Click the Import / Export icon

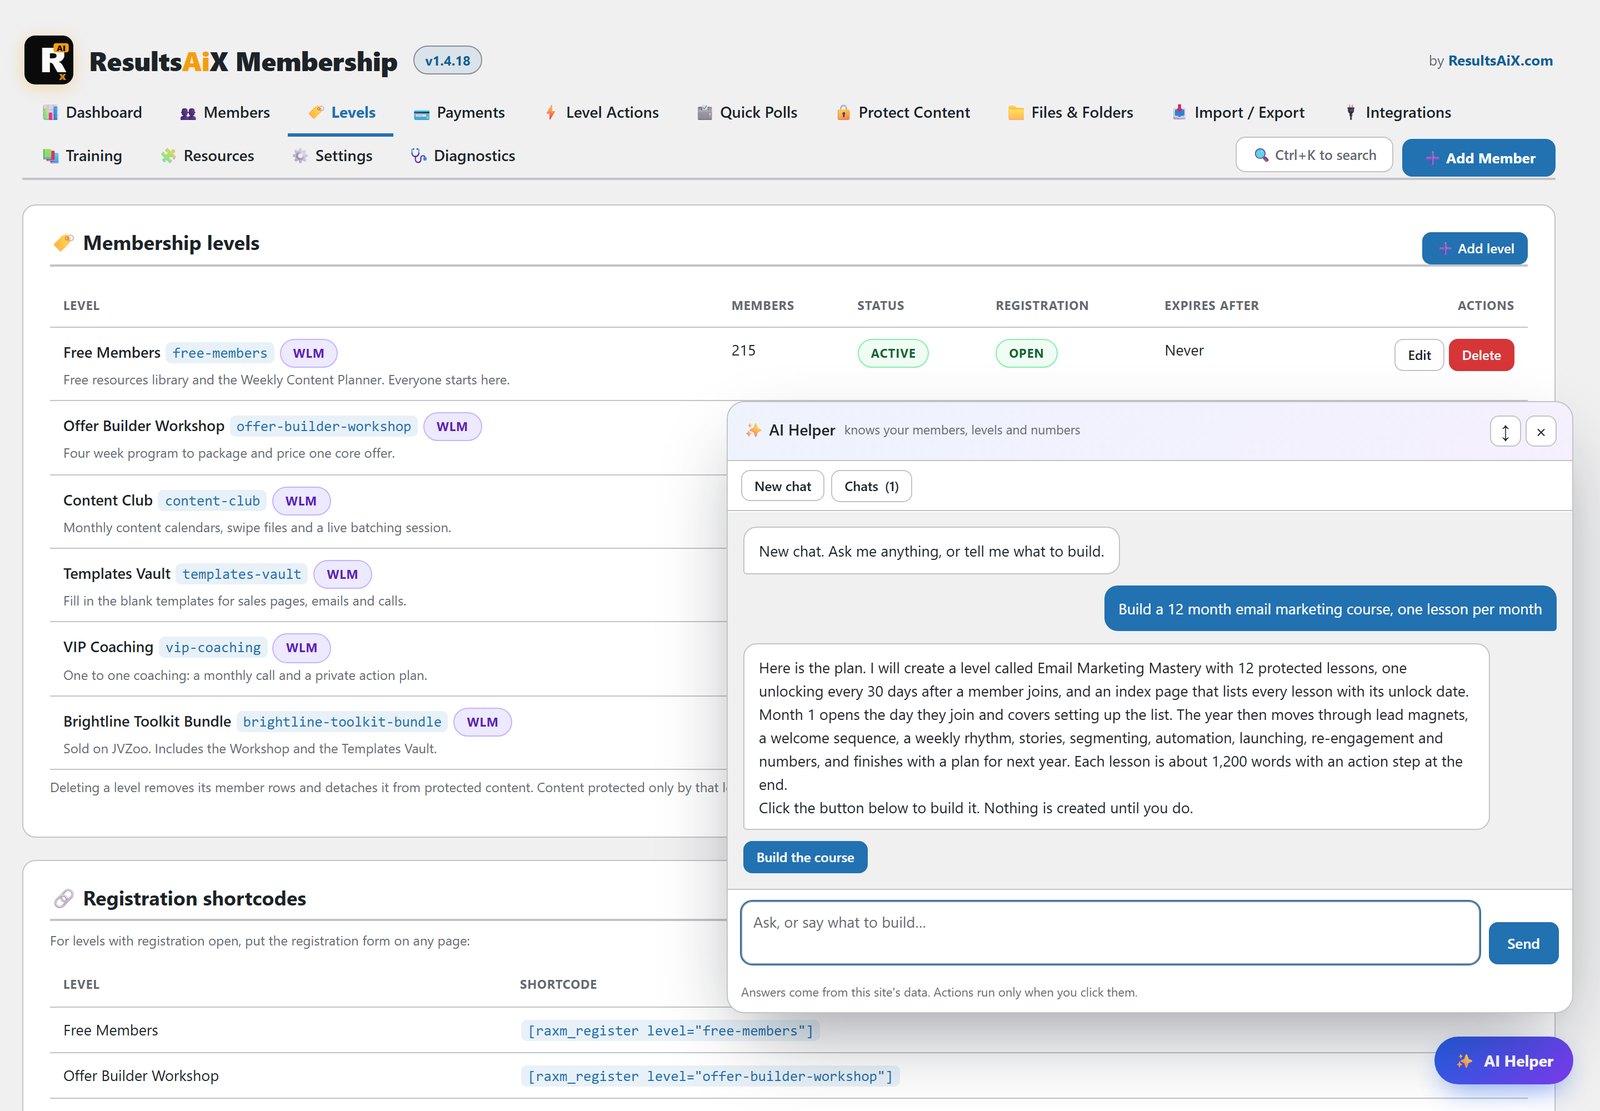coord(1179,113)
